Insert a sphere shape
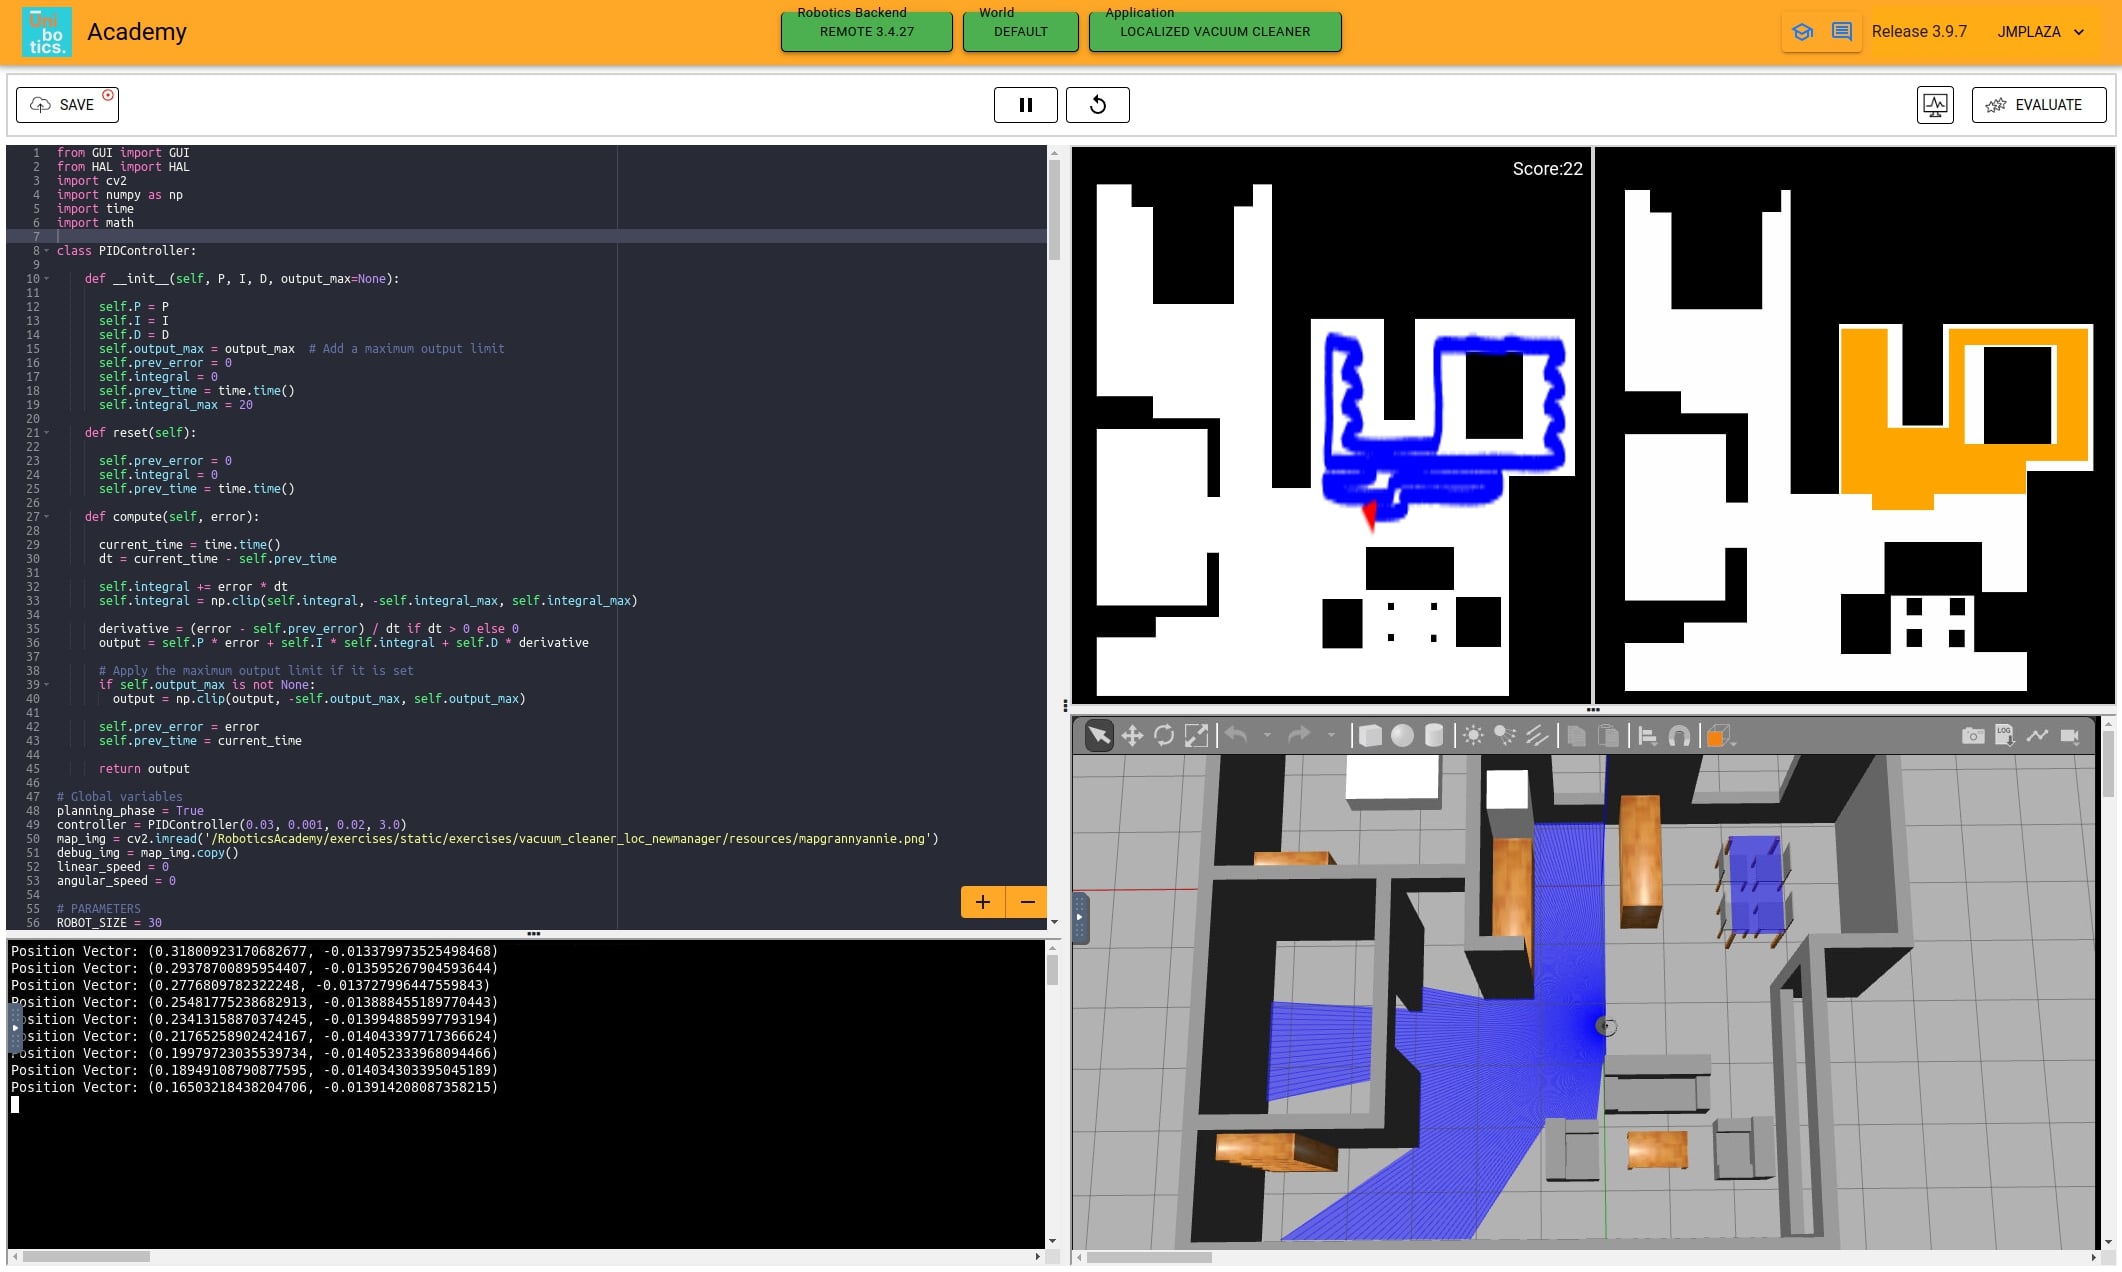 [1402, 736]
